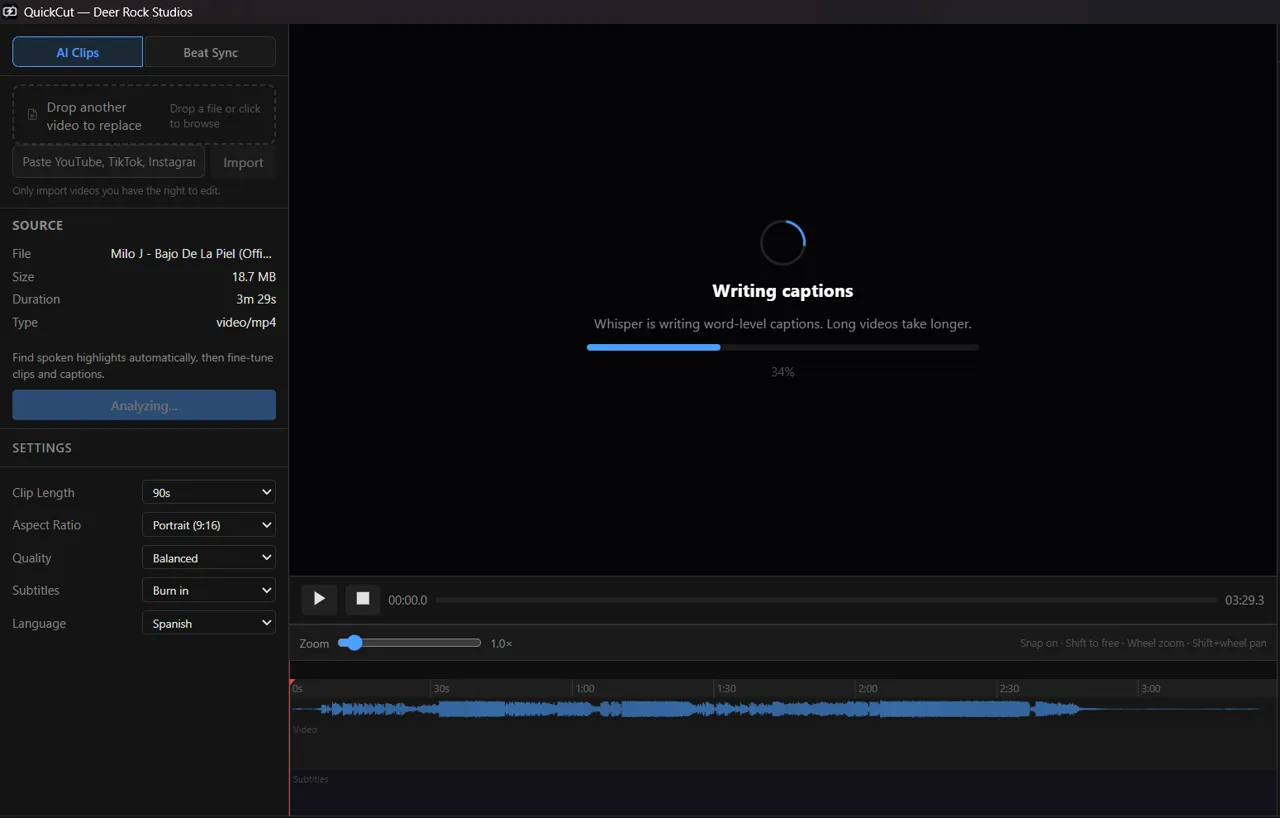Image resolution: width=1280 pixels, height=818 pixels.
Task: Click the 18.7 MB size value
Action: click(254, 276)
